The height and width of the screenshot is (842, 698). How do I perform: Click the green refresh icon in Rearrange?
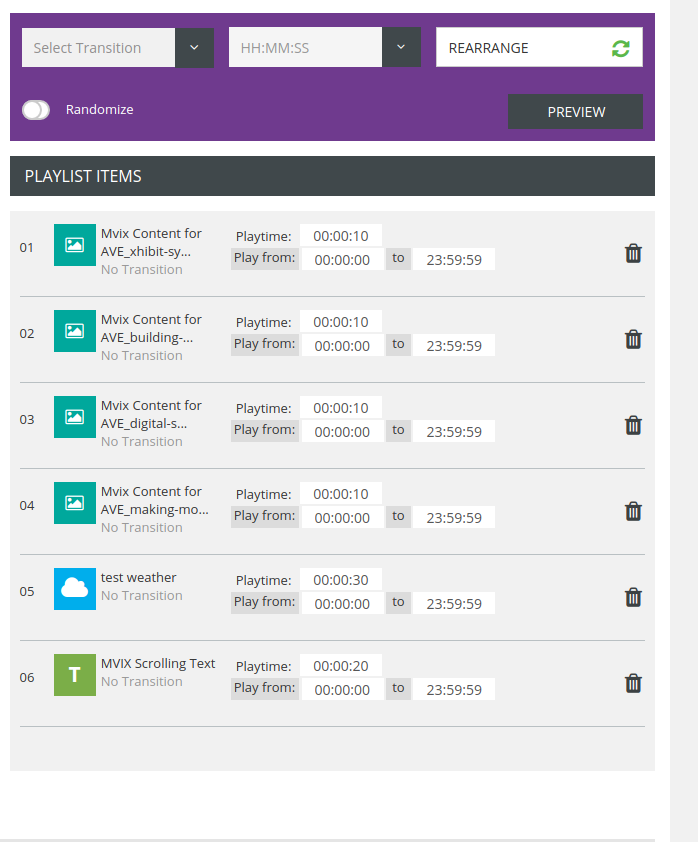[621, 48]
